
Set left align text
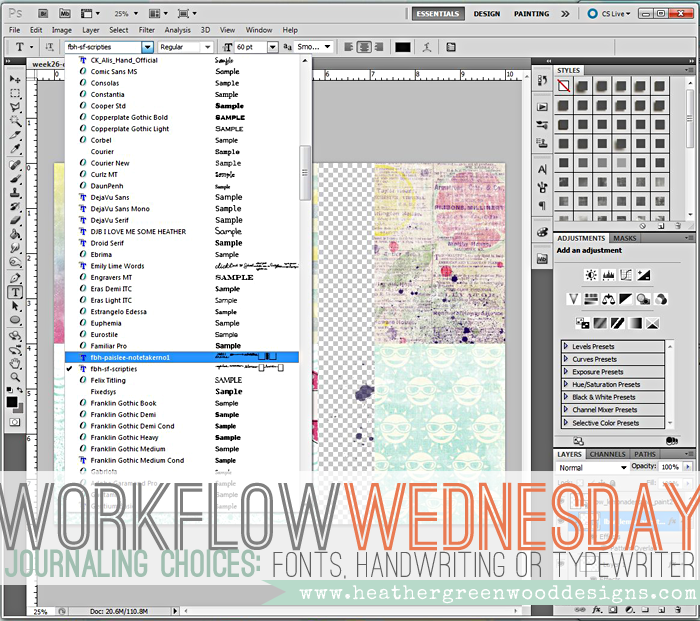(x=349, y=47)
